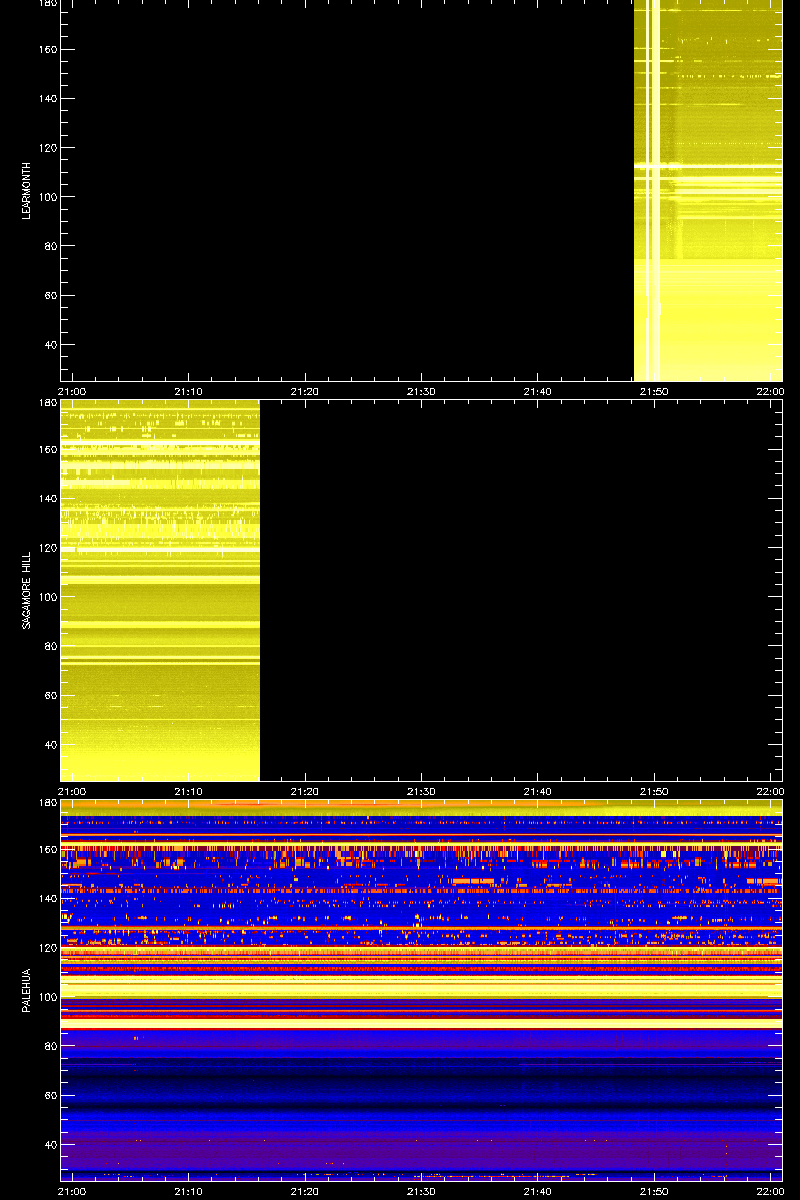The image size is (800, 1200).
Task: Click the 21:10 tick under Palehua plot
Action: (188, 1191)
